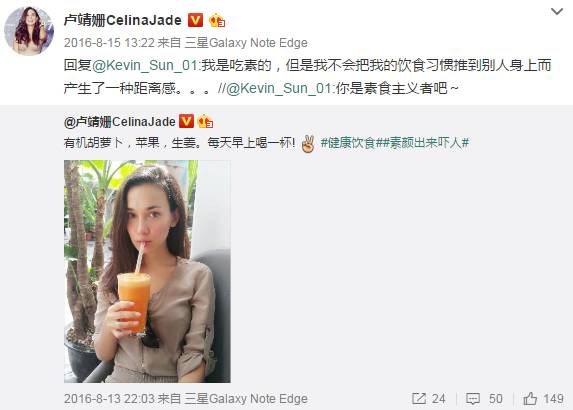
Task: Open @卢靖姗CelinaJade in the reposted post
Action: (x=119, y=122)
